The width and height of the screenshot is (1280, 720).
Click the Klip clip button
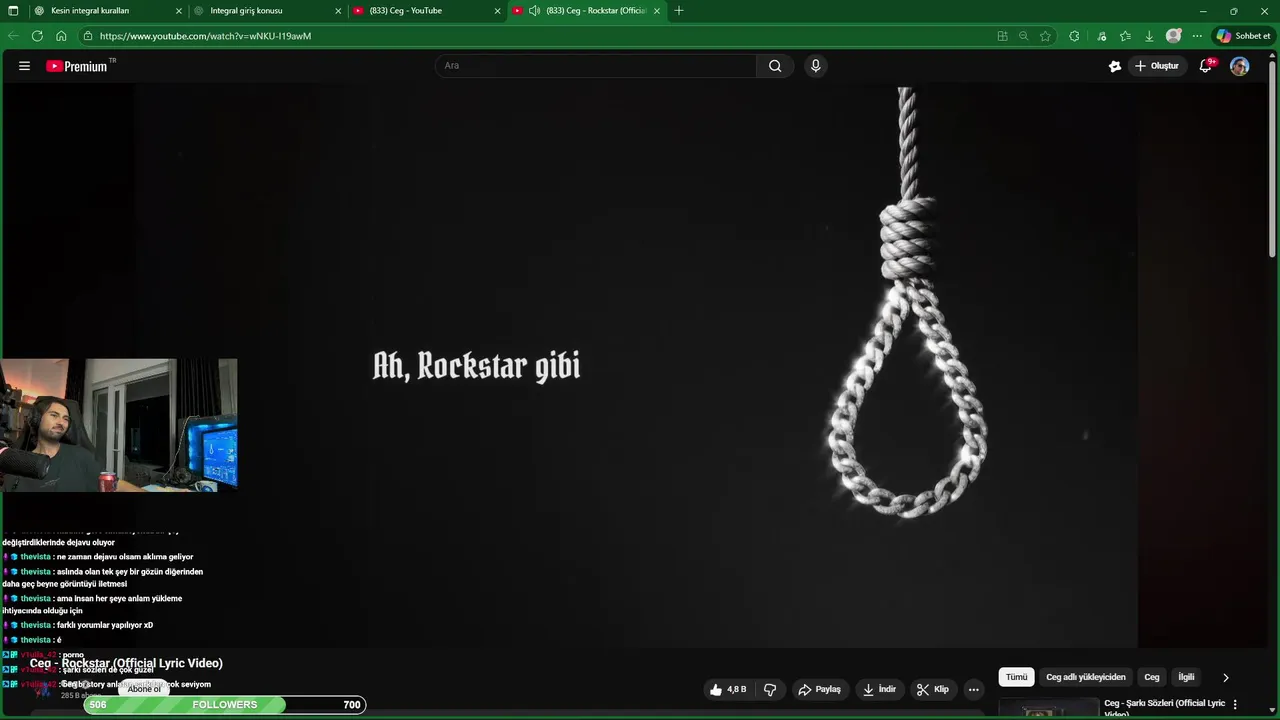point(933,689)
